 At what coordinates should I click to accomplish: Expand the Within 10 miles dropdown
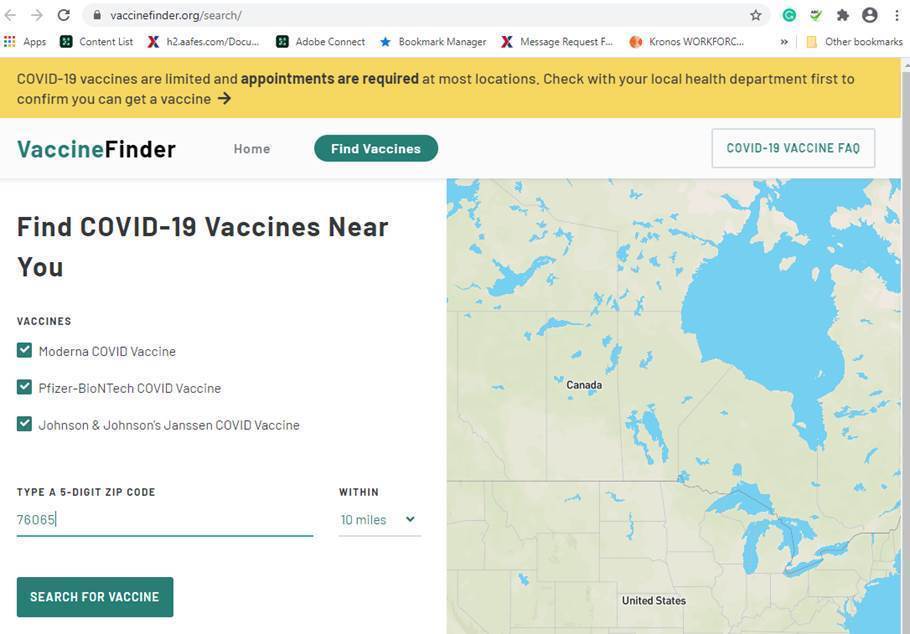tap(379, 520)
